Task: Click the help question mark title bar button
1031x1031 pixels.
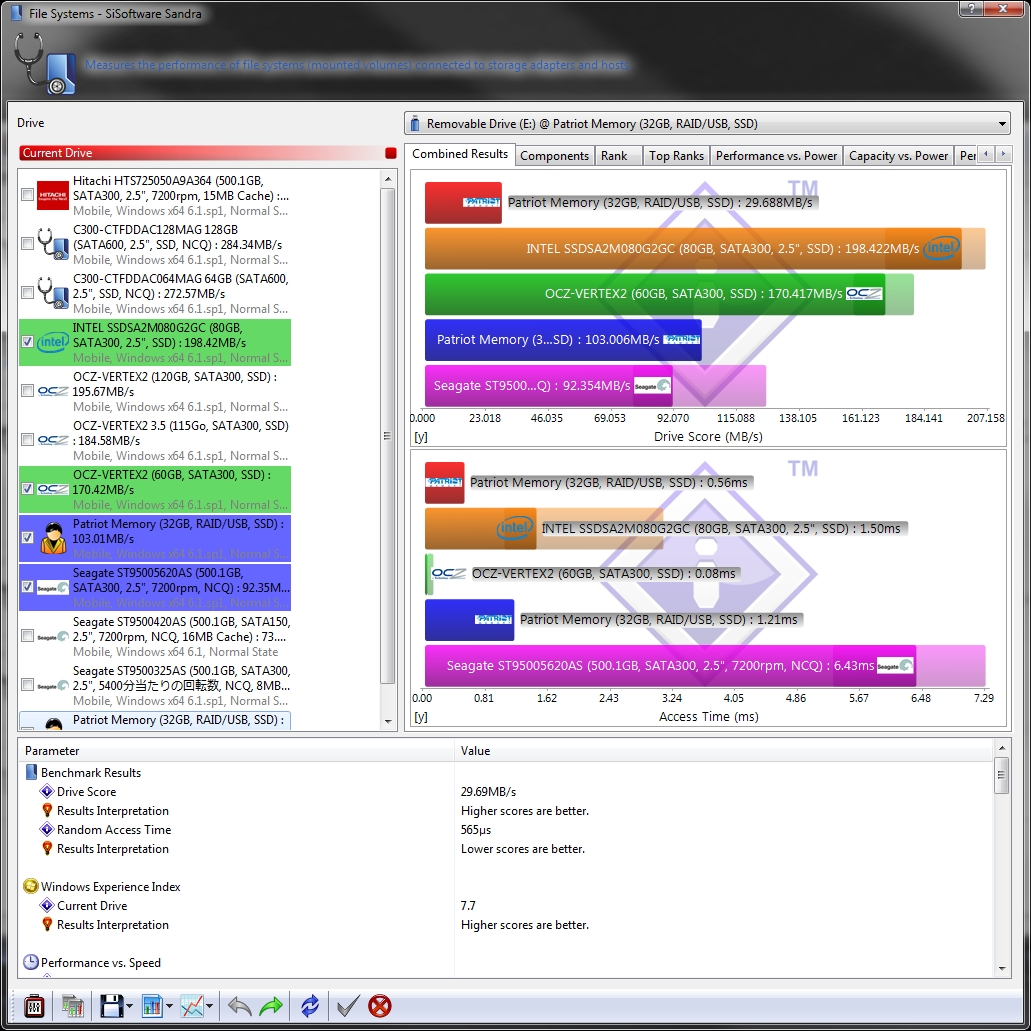Action: [x=971, y=9]
